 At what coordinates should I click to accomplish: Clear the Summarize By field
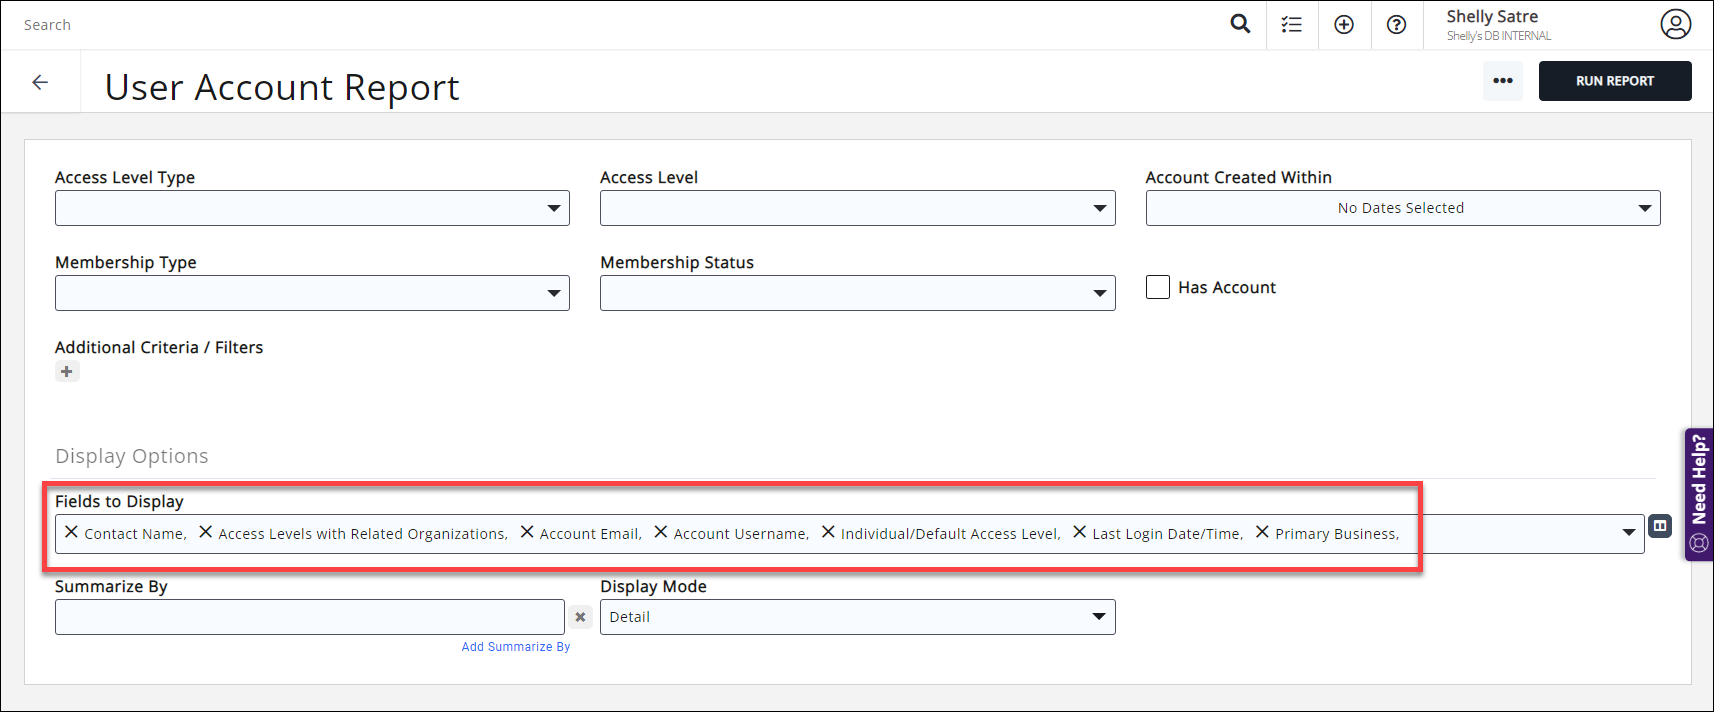coord(580,617)
